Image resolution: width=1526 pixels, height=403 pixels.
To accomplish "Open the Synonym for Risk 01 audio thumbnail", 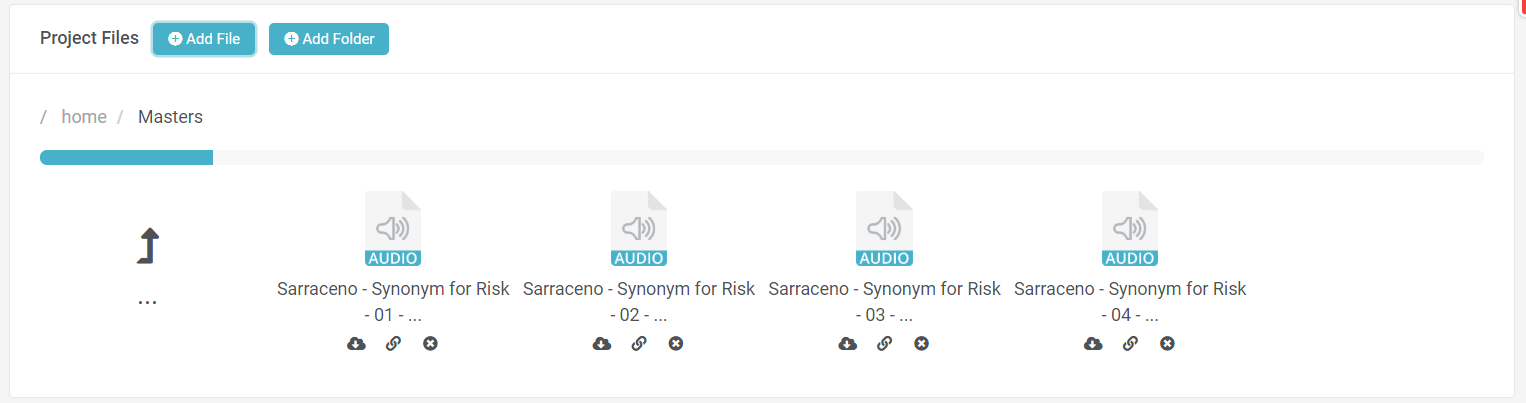I will click(393, 229).
